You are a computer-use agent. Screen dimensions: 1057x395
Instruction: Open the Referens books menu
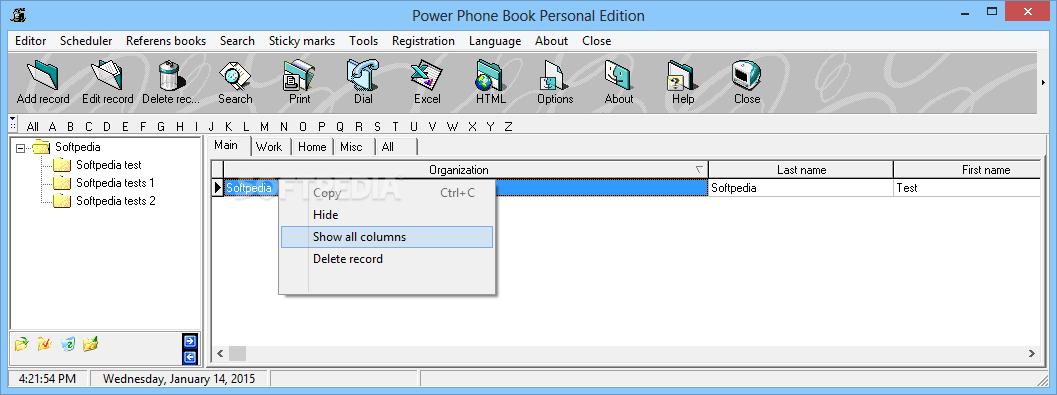(x=166, y=40)
